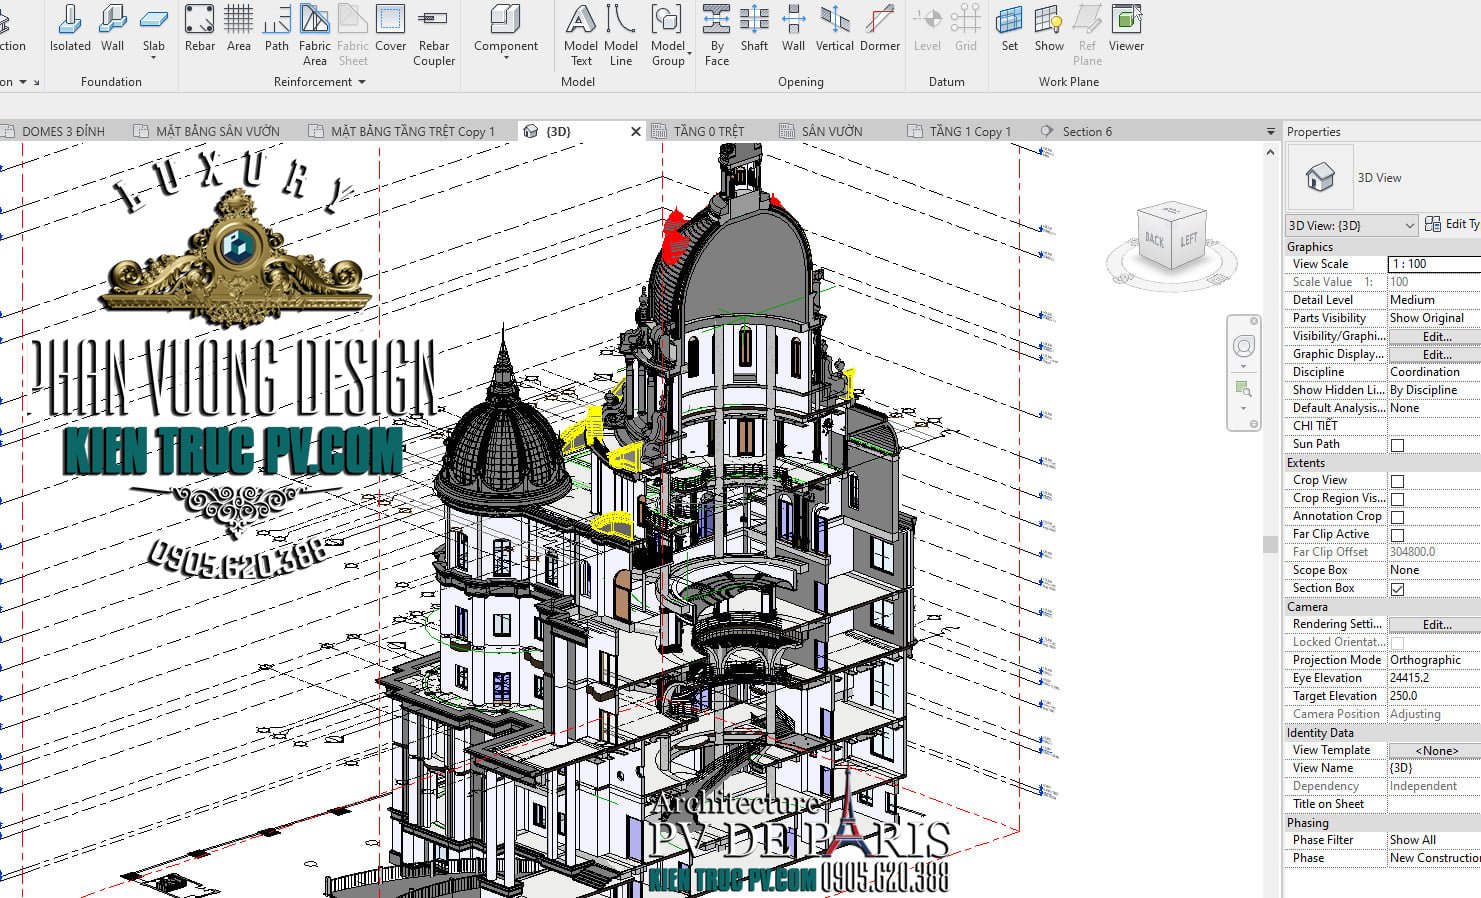
Task: Open the Component tool dropdown arrow
Action: tap(506, 58)
